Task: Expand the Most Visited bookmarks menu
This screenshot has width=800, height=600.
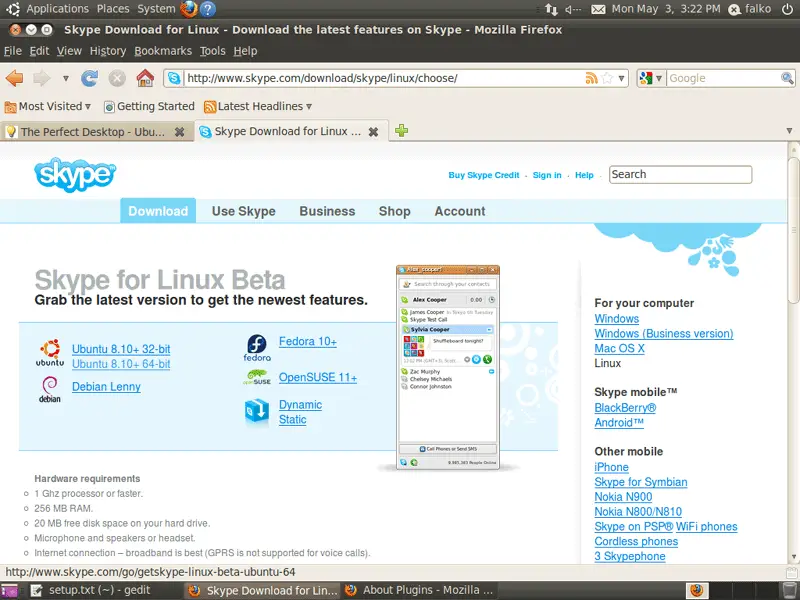Action: point(48,106)
